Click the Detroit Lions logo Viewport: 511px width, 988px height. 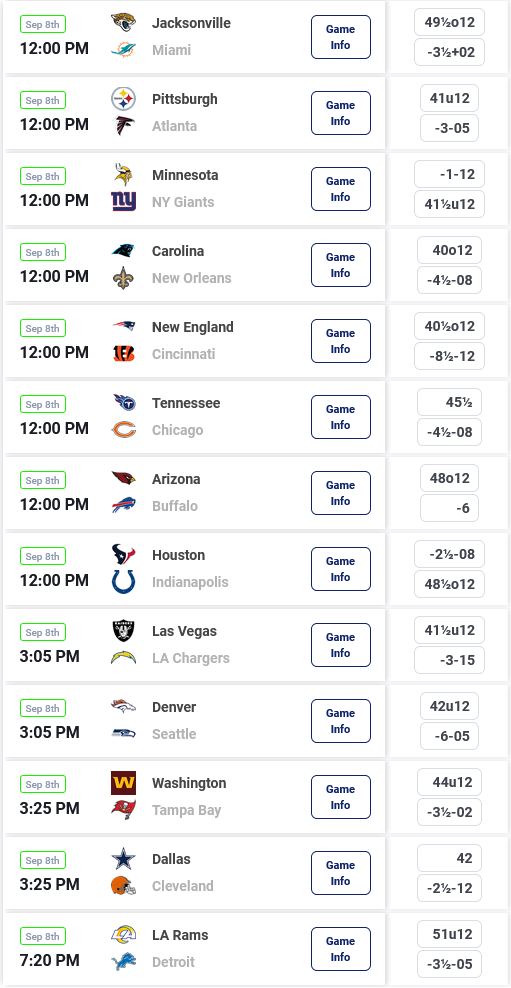(123, 962)
